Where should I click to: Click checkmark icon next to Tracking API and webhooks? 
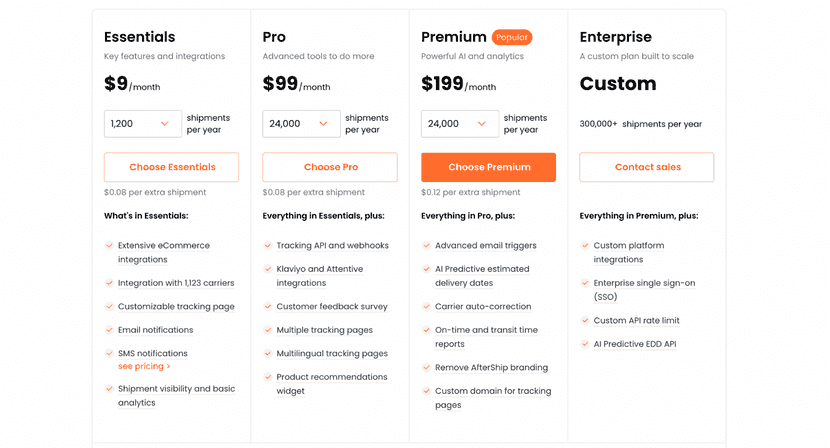[x=268, y=246]
